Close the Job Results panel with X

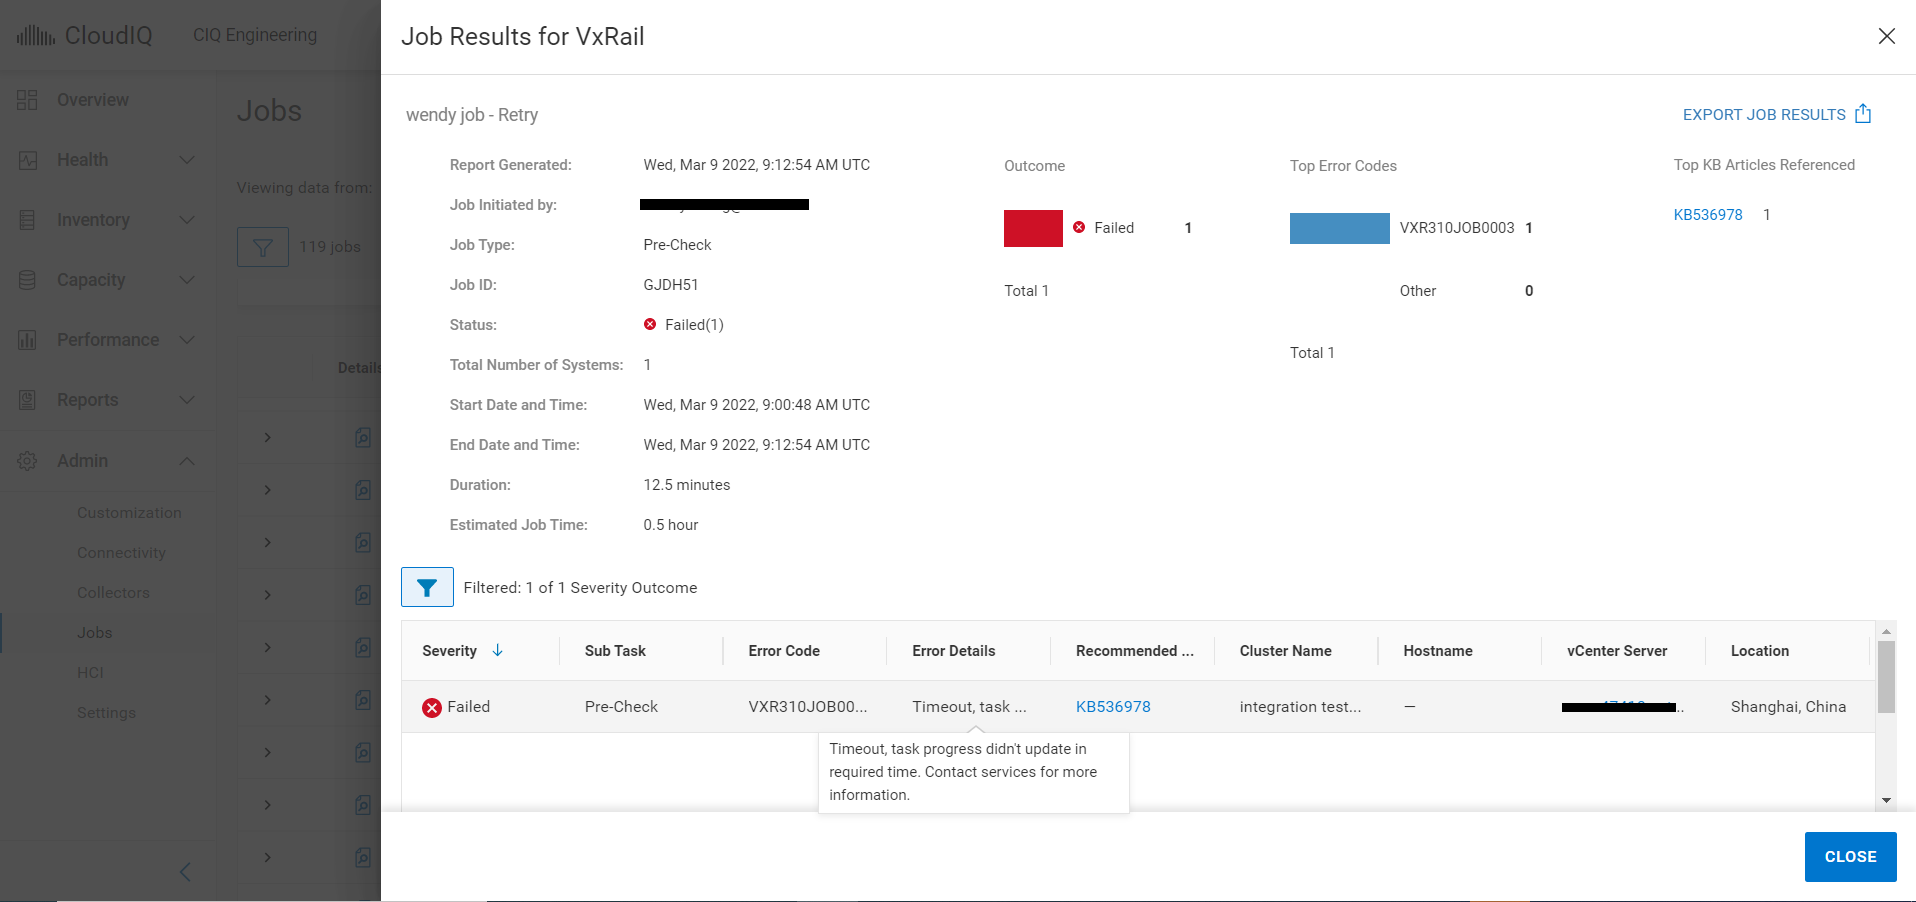pyautogui.click(x=1886, y=36)
